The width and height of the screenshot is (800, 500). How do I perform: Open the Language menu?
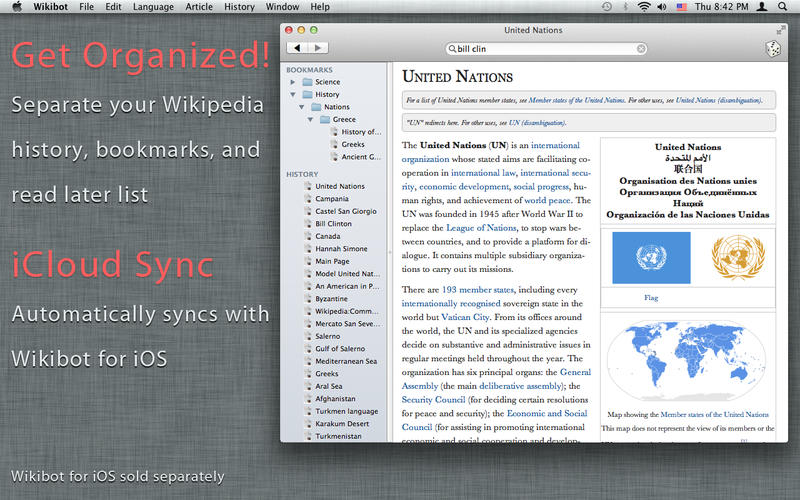pos(152,7)
